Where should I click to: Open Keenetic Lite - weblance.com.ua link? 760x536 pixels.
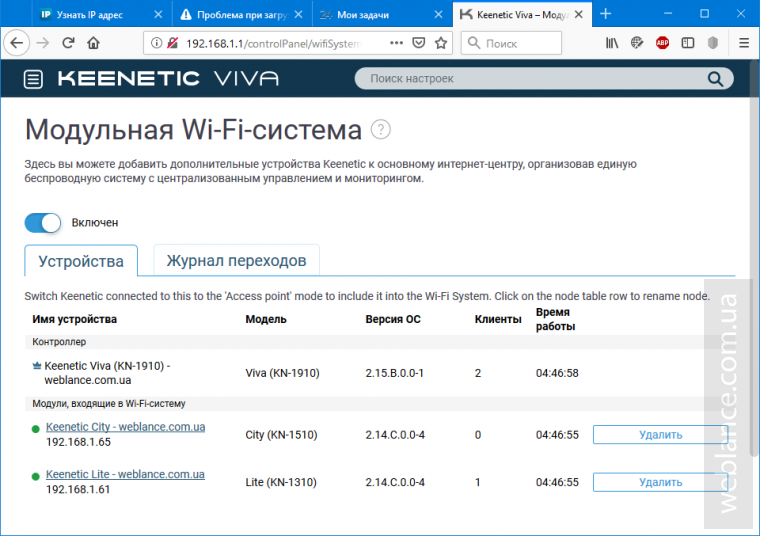[125, 474]
